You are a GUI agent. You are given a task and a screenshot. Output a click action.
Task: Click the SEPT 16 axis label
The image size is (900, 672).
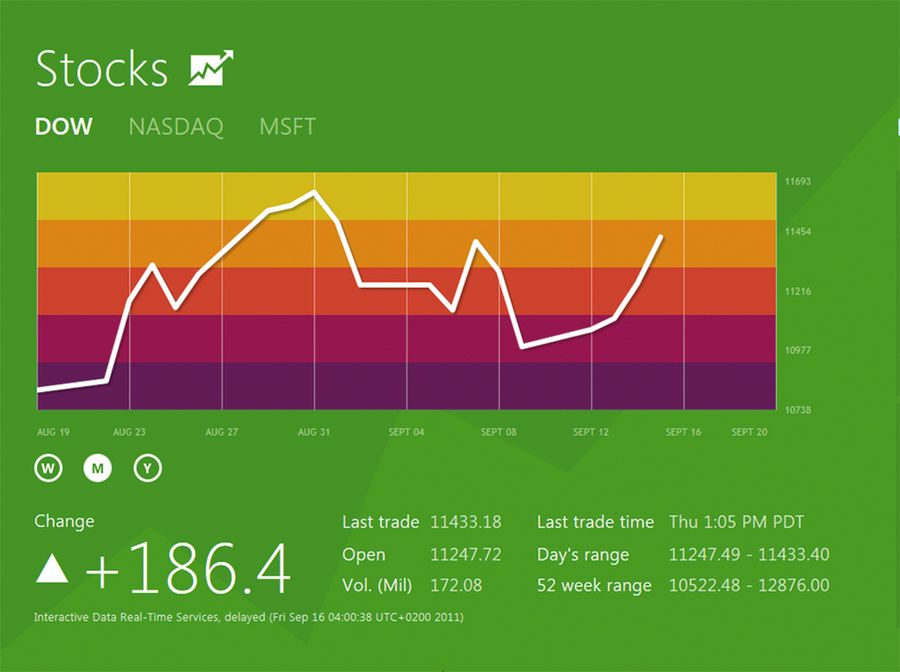[x=683, y=432]
